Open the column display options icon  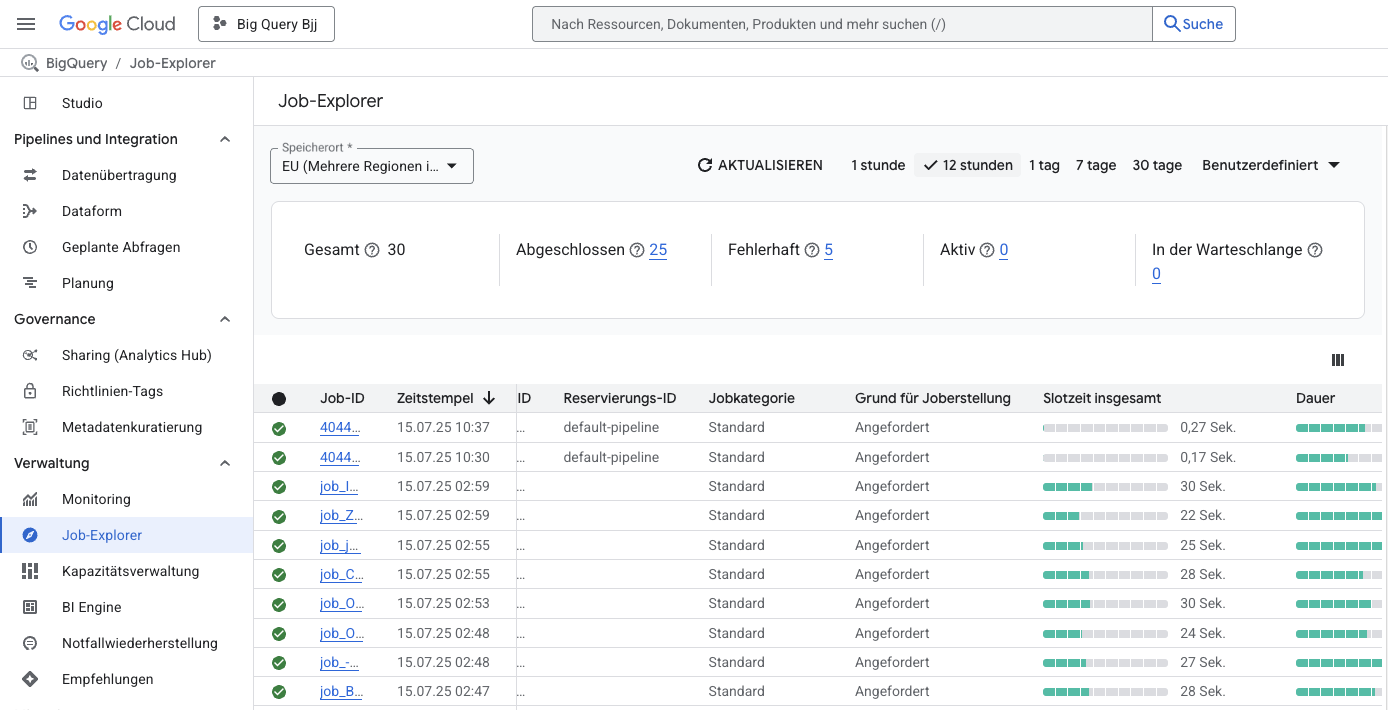click(x=1338, y=360)
